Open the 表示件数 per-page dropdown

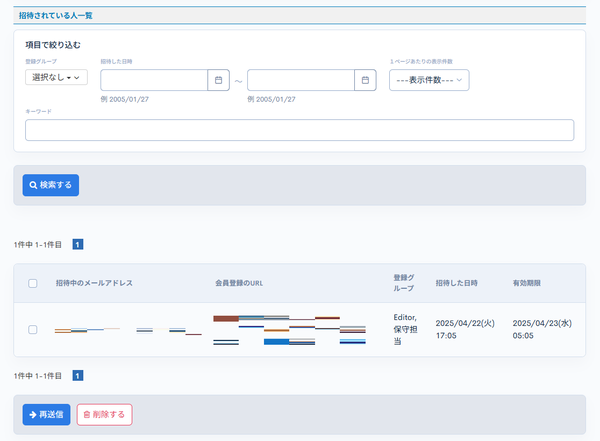pyautogui.click(x=429, y=80)
